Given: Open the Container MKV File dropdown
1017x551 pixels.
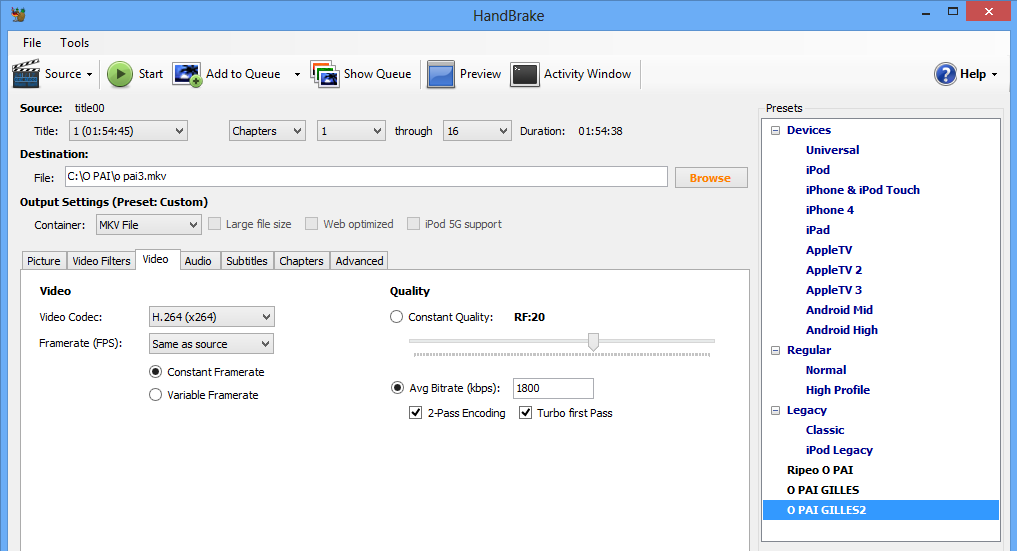Looking at the screenshot, I should 149,225.
